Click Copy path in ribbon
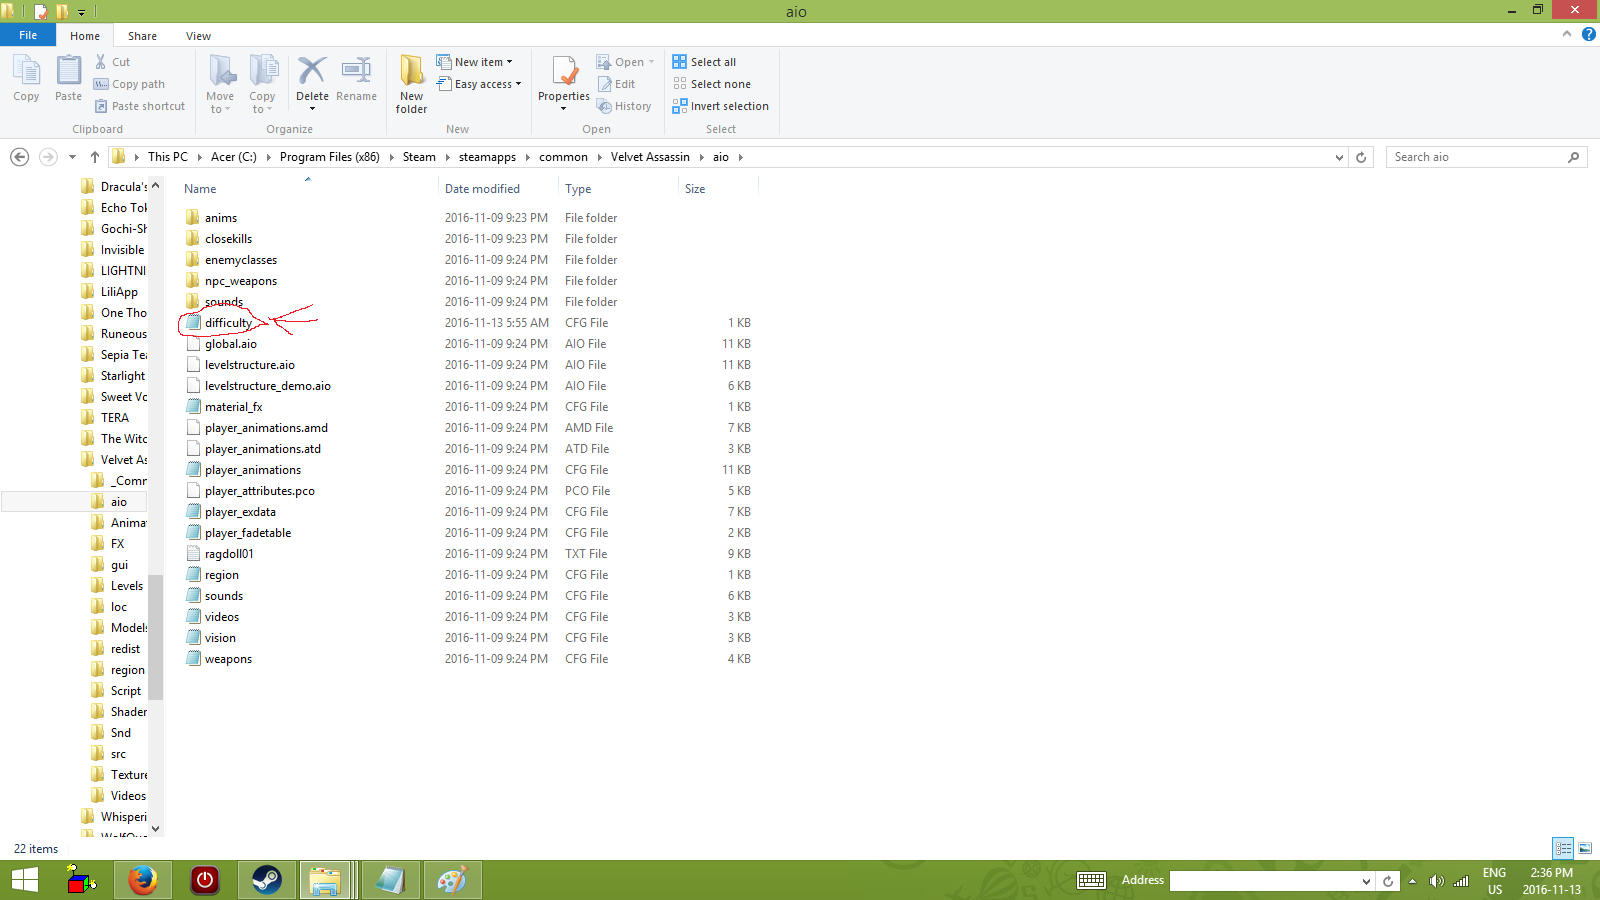The width and height of the screenshot is (1600, 900). coord(129,84)
